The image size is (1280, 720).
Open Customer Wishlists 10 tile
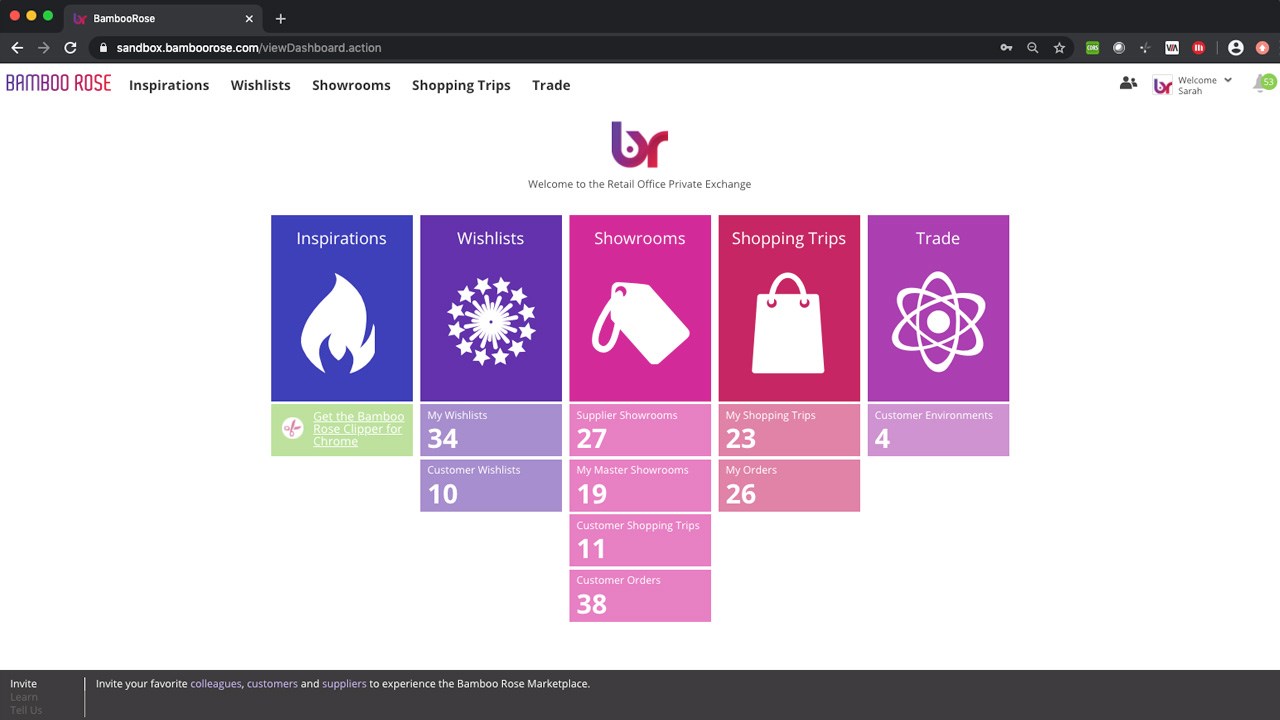(x=490, y=485)
